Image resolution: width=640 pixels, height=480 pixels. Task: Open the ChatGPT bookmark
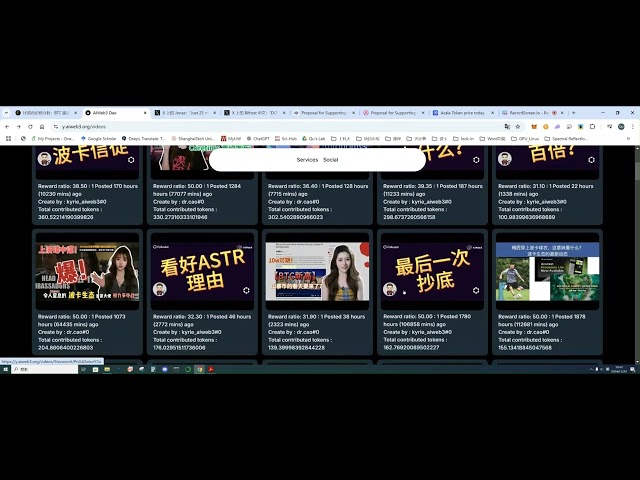point(258,139)
